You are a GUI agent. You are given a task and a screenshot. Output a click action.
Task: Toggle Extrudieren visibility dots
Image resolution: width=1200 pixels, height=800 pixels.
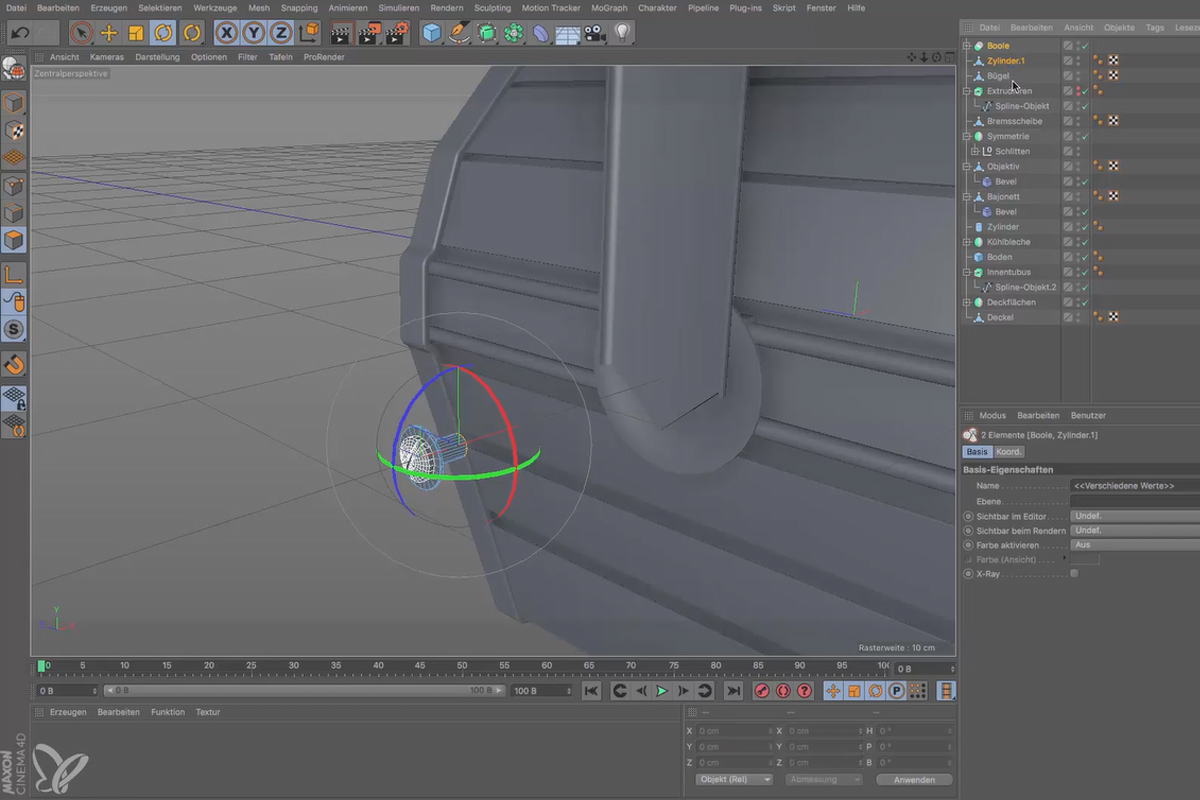click(1078, 91)
